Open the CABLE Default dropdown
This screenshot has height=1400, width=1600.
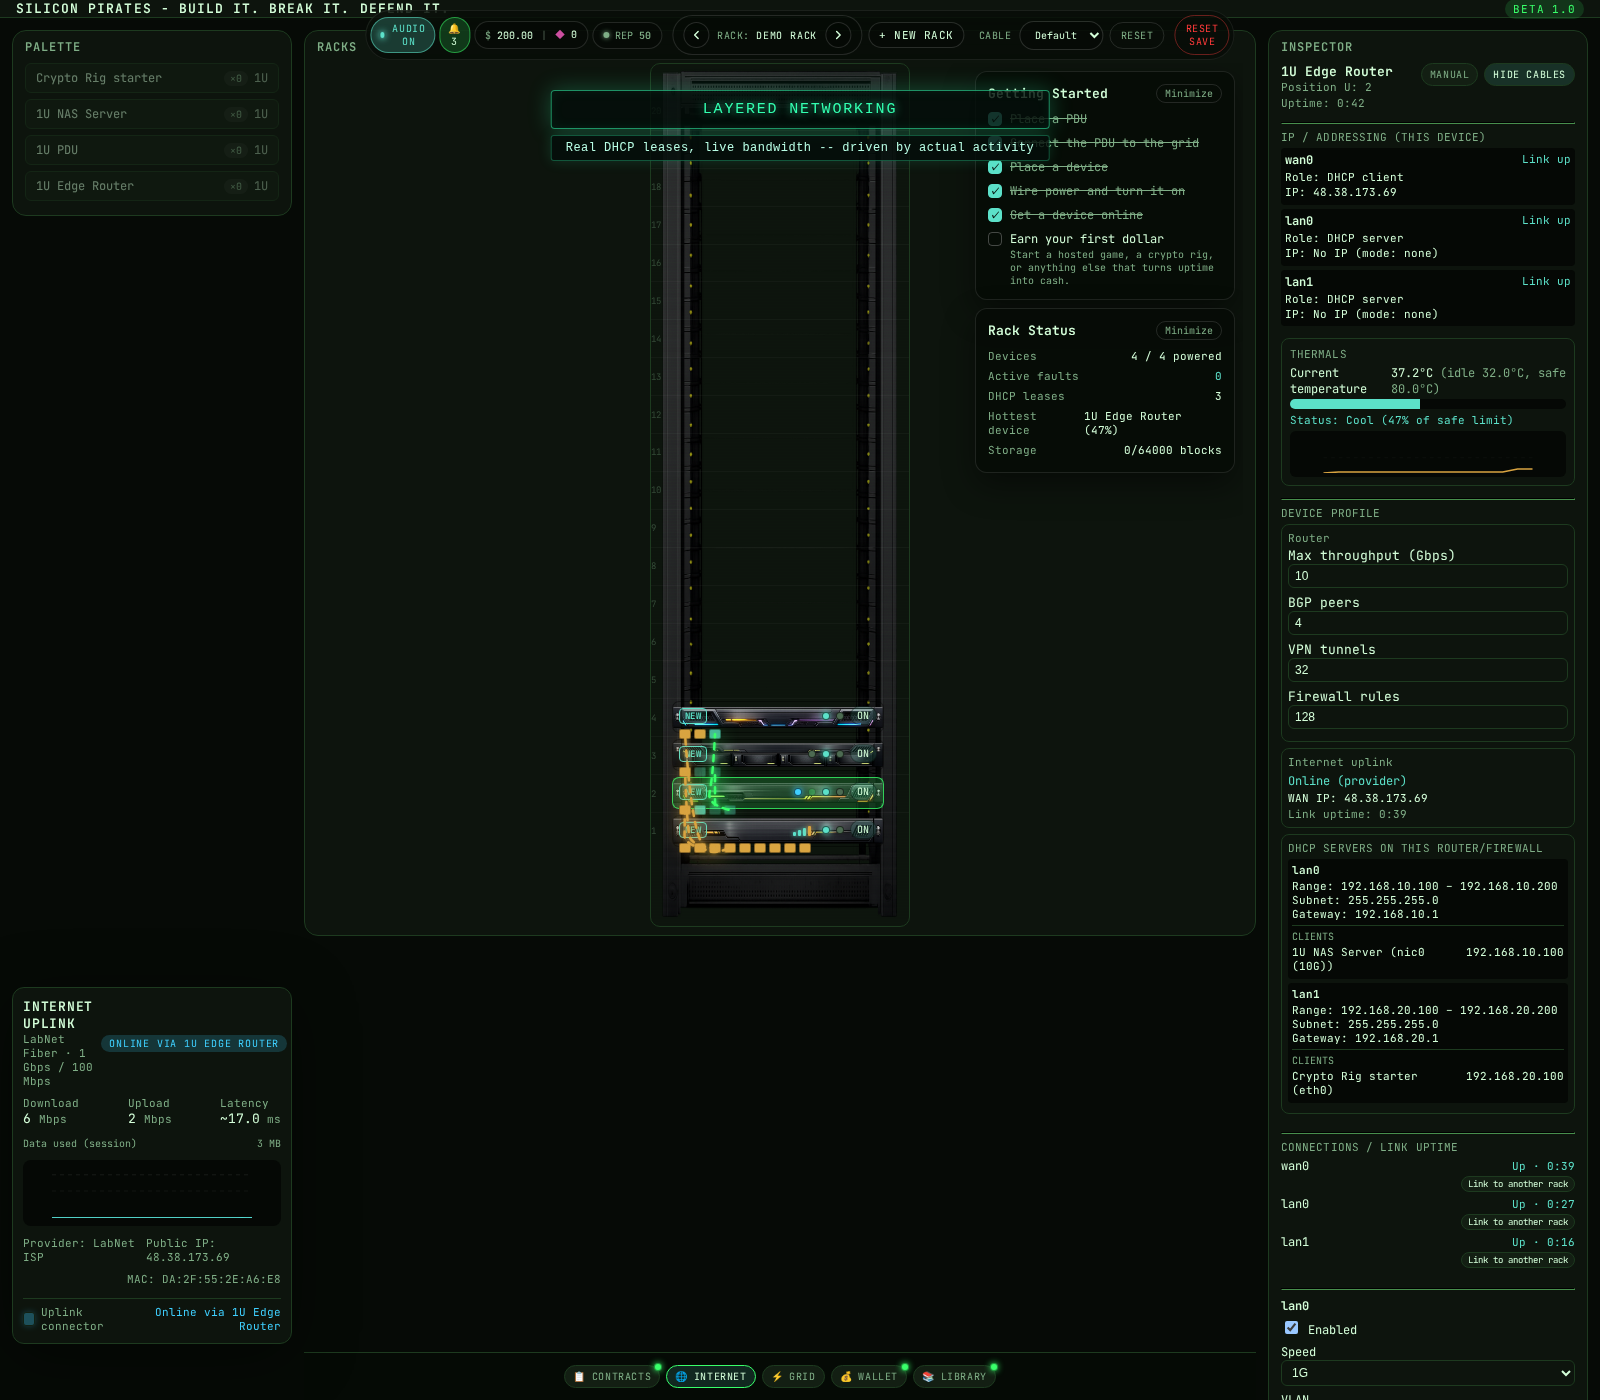pyautogui.click(x=1061, y=35)
